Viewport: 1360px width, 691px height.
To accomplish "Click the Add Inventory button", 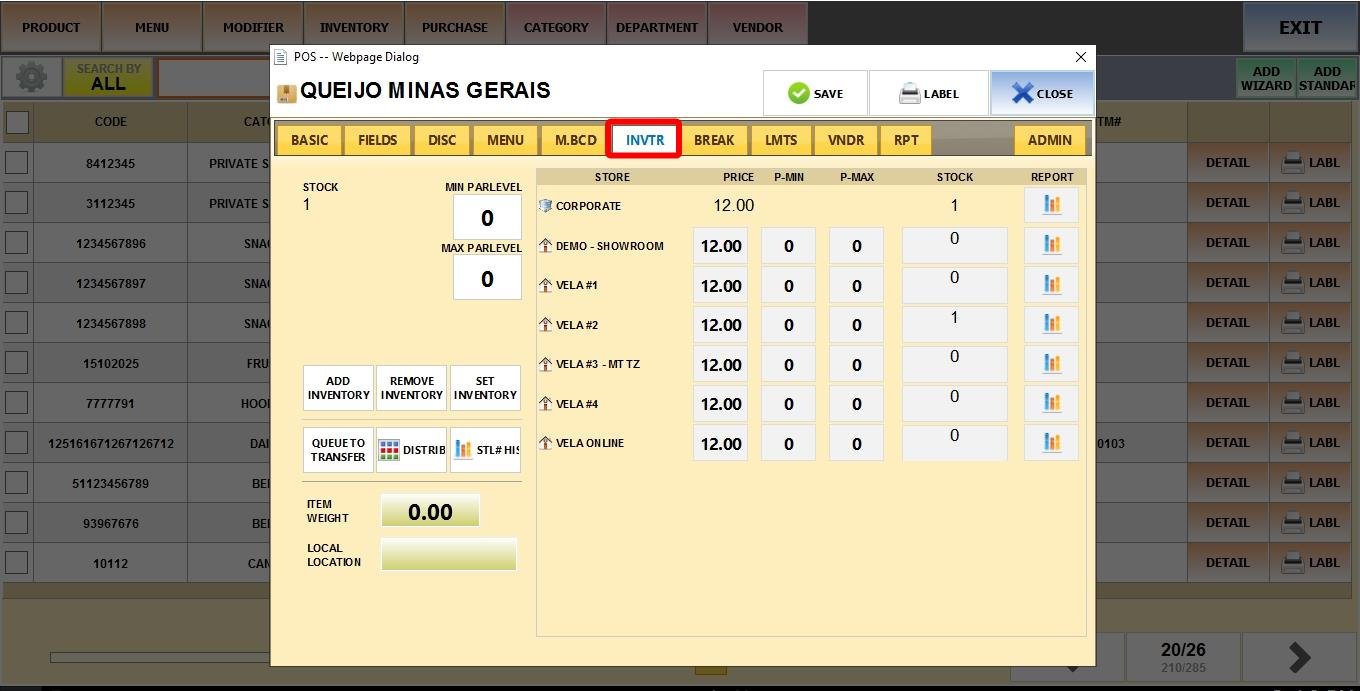I will point(338,388).
